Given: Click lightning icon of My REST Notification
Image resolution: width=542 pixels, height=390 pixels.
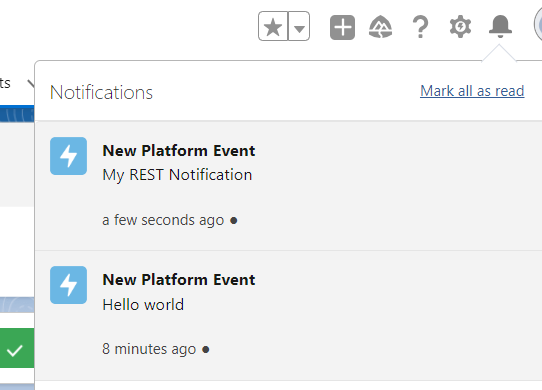Looking at the screenshot, I should click(68, 156).
